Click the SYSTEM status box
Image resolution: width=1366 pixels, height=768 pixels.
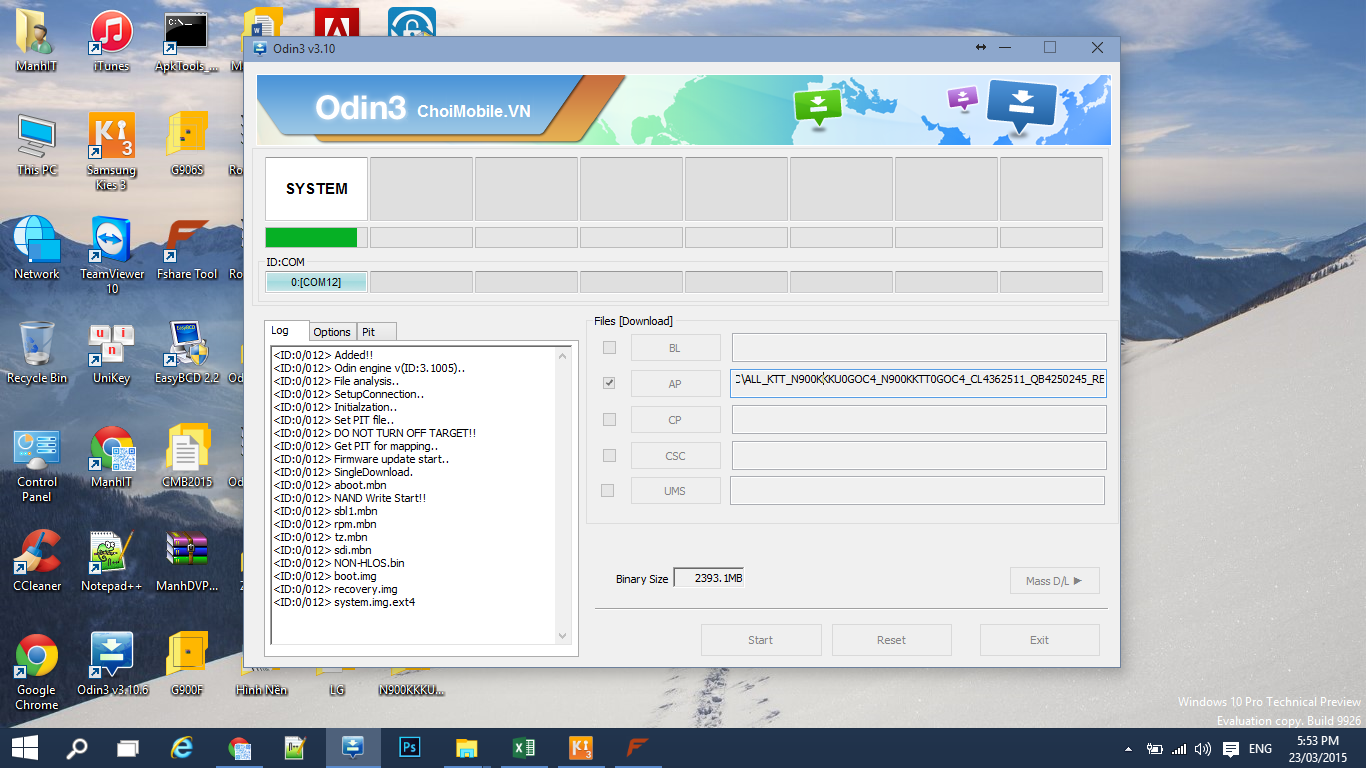click(316, 188)
